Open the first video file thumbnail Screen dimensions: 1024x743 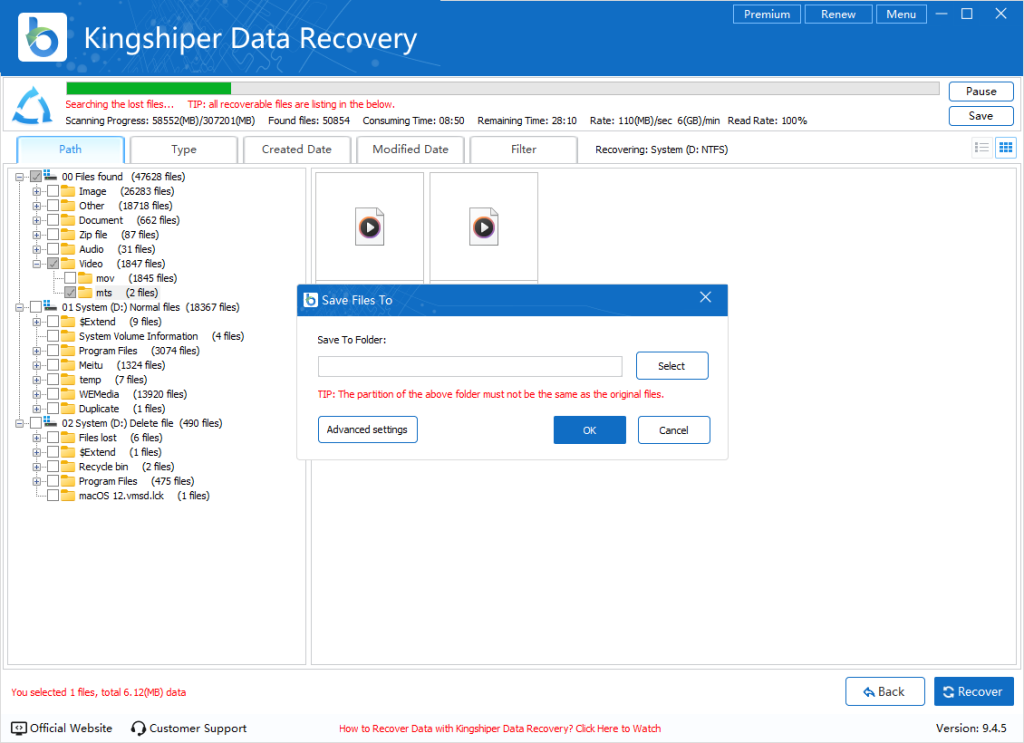coord(370,226)
